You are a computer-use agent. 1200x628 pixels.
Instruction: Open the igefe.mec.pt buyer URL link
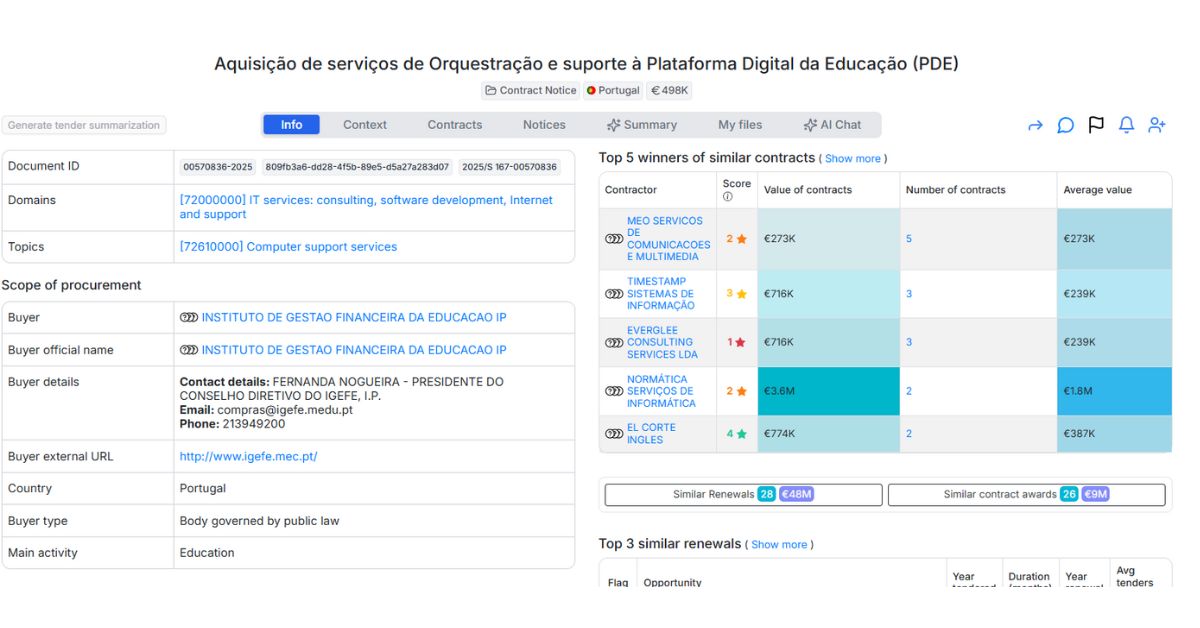point(248,457)
